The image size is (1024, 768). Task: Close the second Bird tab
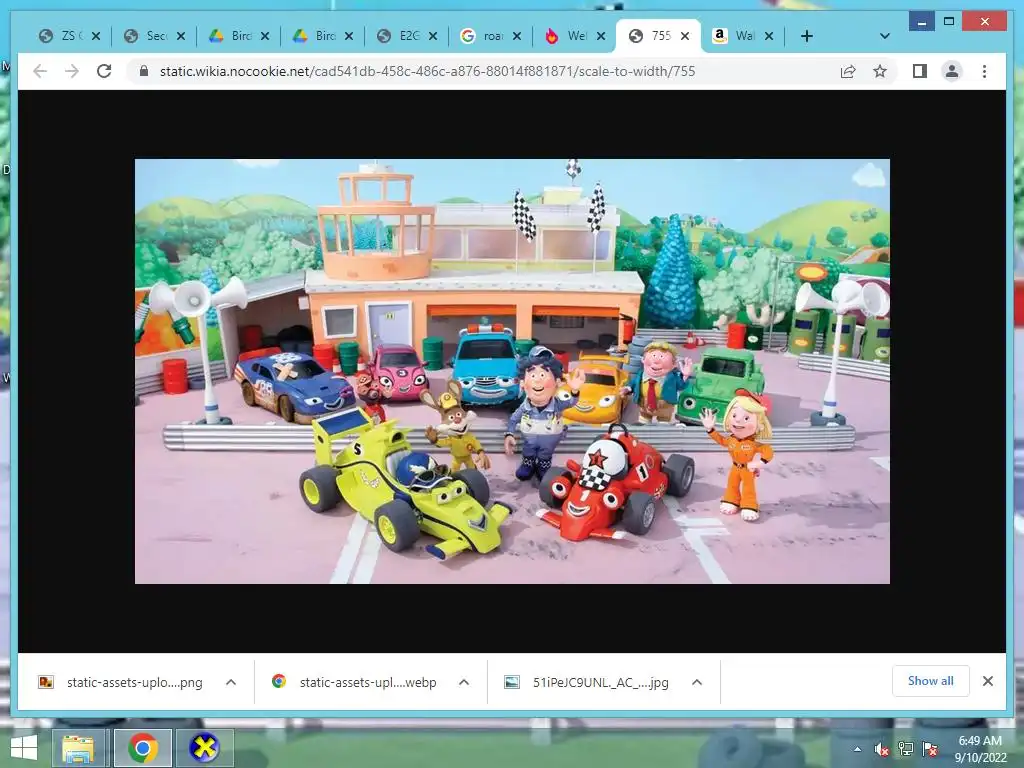click(349, 36)
